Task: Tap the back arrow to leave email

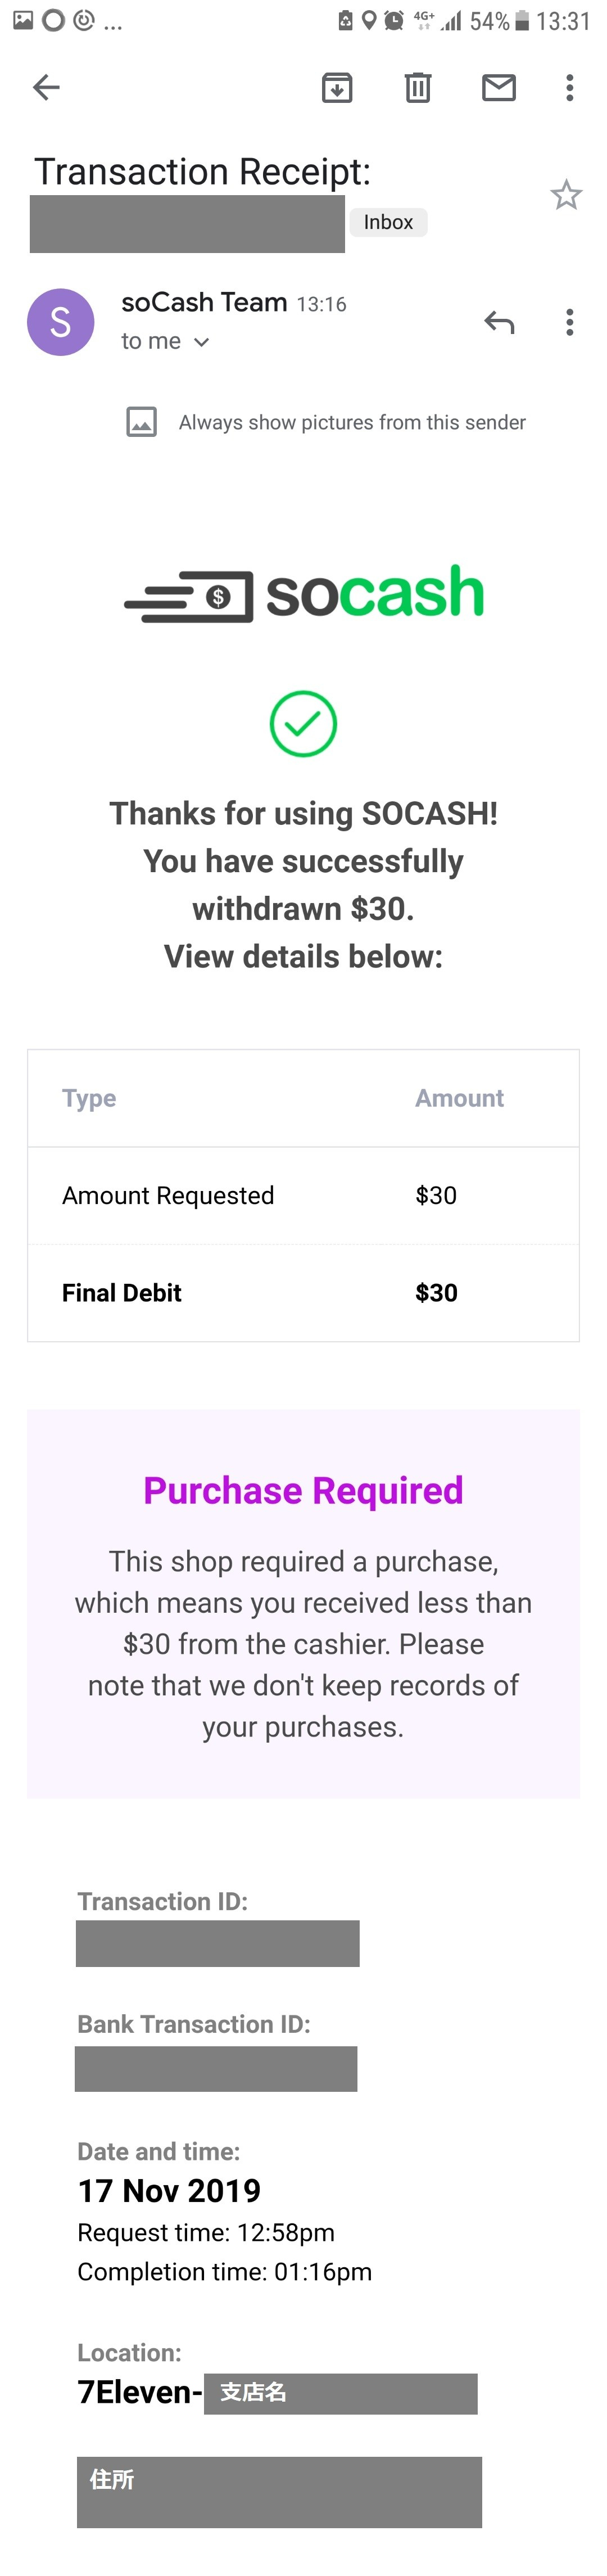Action: 46,88
